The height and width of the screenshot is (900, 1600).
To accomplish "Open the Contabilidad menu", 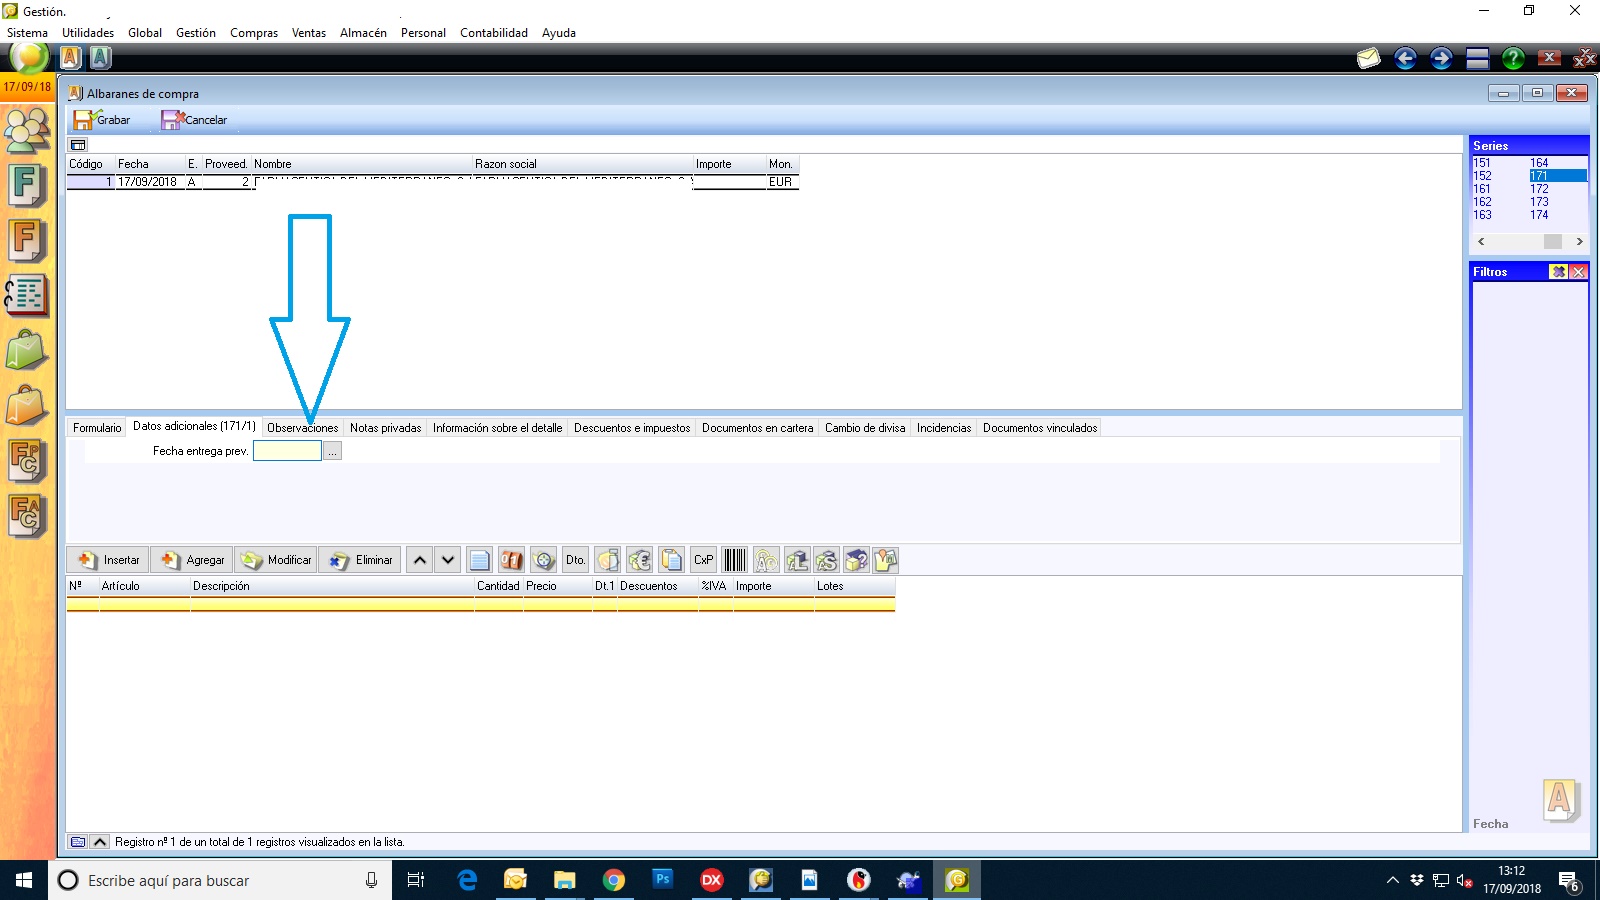I will 494,33.
